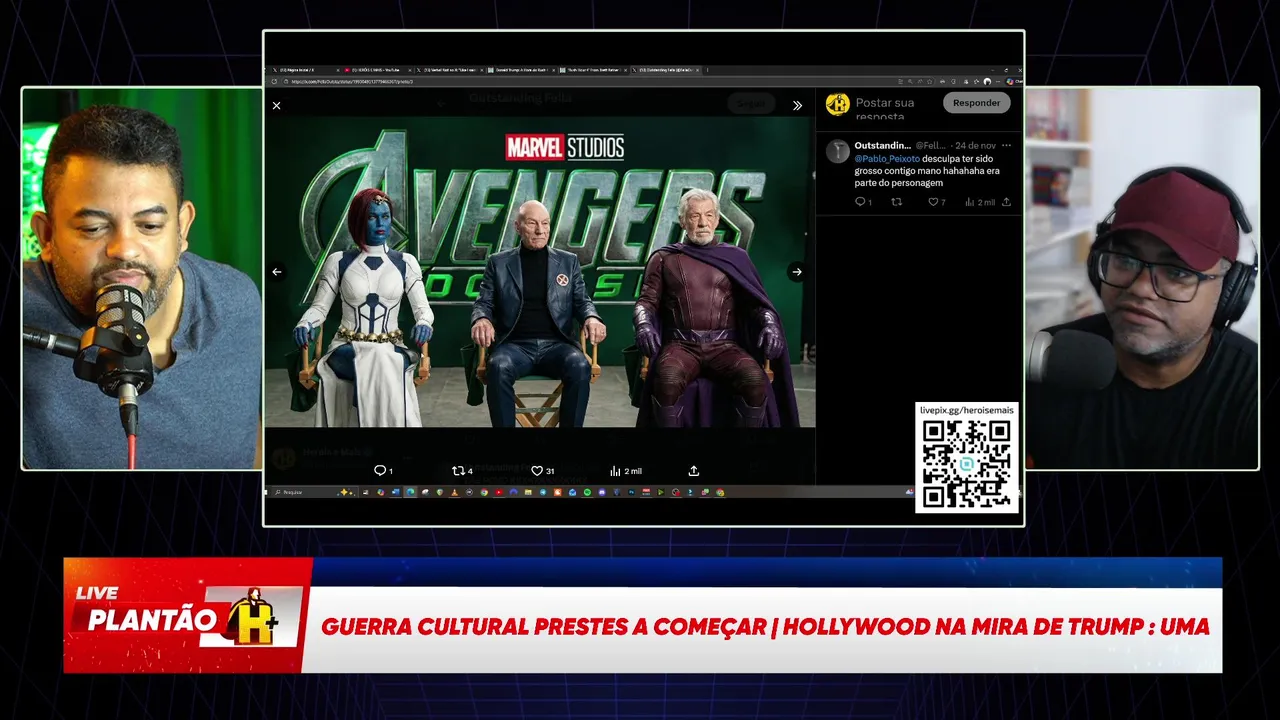The height and width of the screenshot is (720, 1280).
Task: Open the Outstandin... display name link
Action: [882, 146]
